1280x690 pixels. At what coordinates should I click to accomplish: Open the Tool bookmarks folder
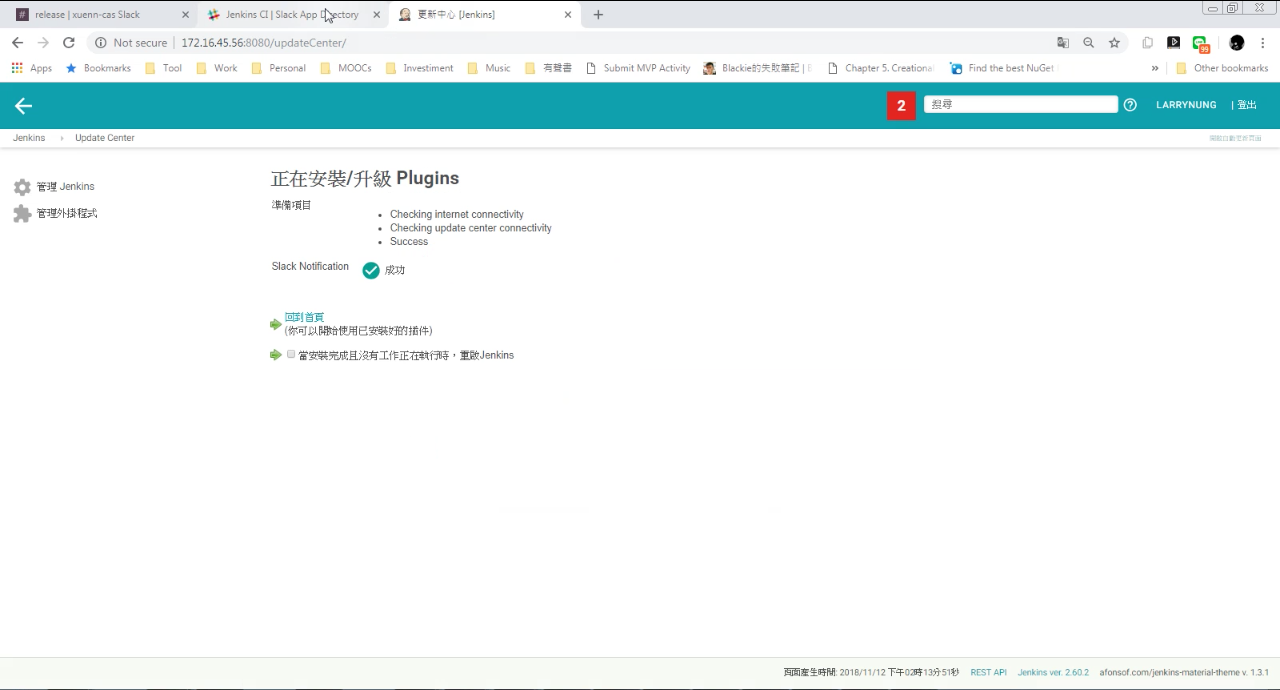tap(164, 68)
